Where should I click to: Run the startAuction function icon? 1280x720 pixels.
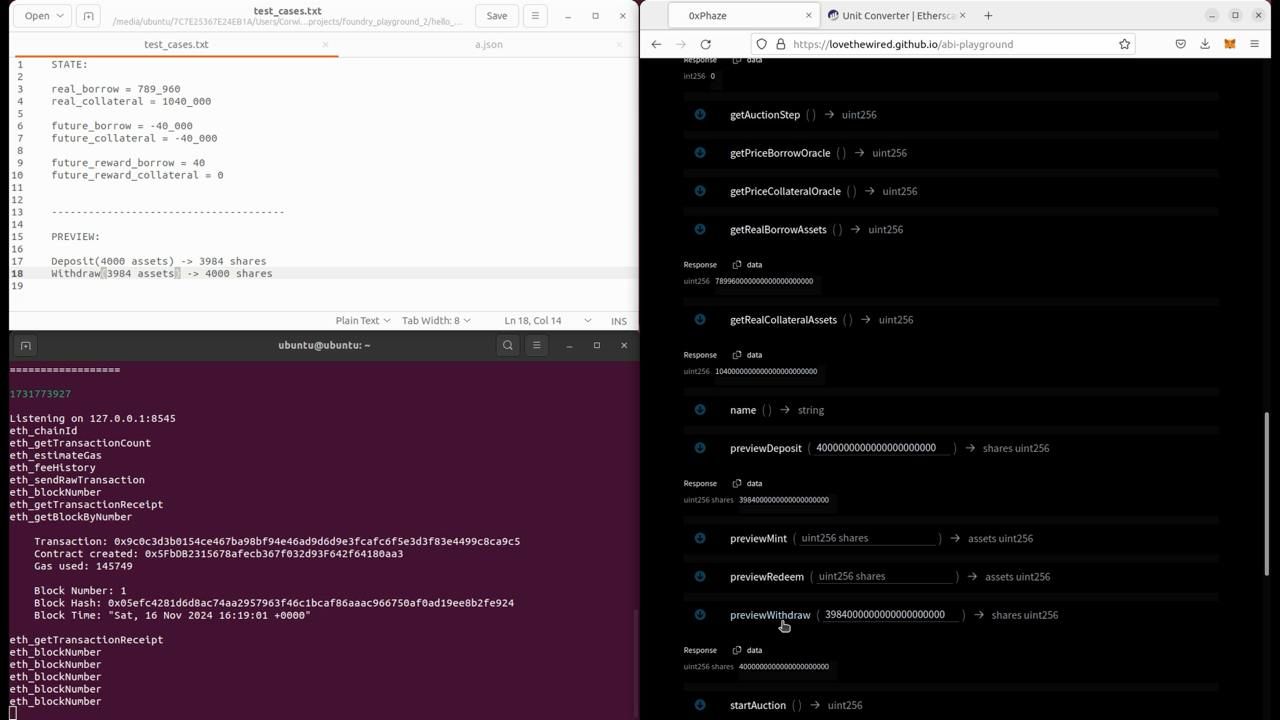(700, 704)
